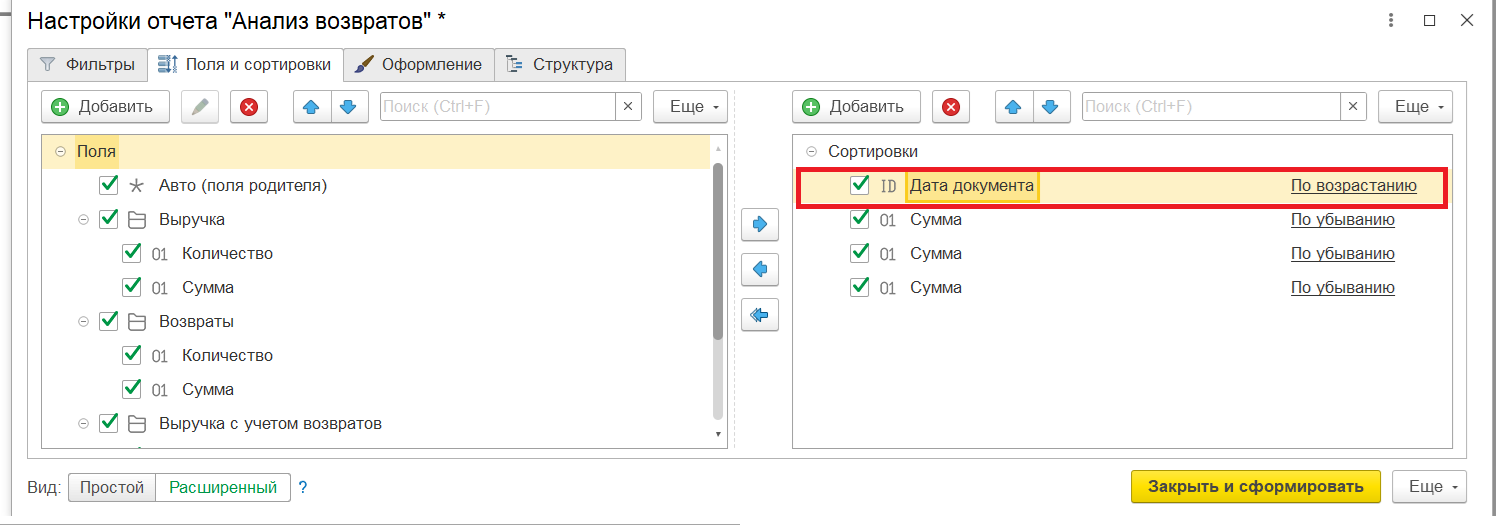Collapse the Сортировки tree root
Screen dimensions: 1496x525
[811, 152]
